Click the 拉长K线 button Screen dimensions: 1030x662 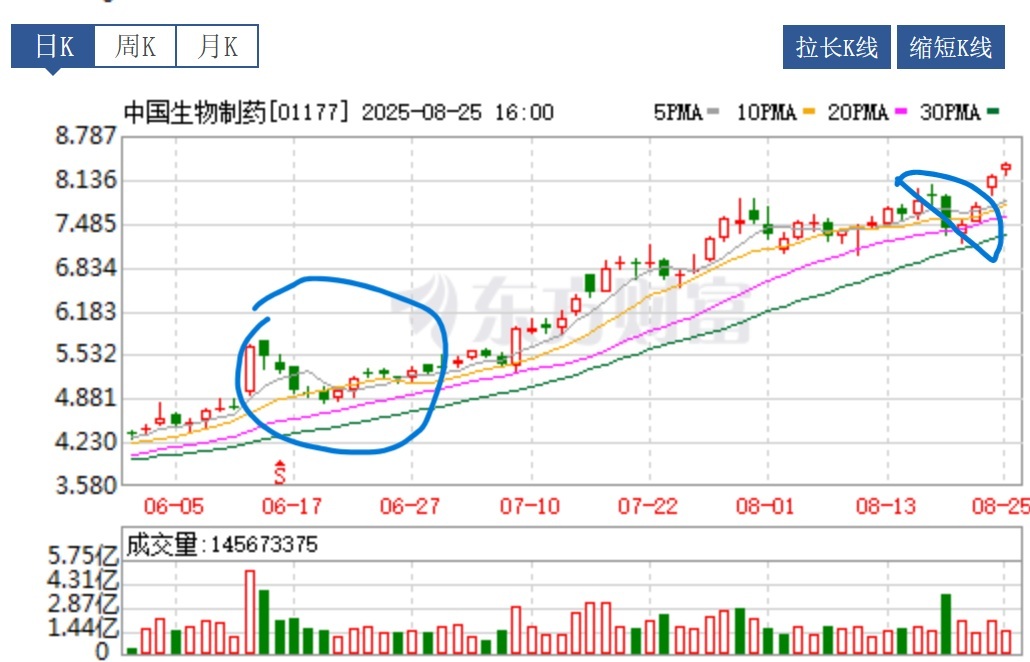[837, 47]
